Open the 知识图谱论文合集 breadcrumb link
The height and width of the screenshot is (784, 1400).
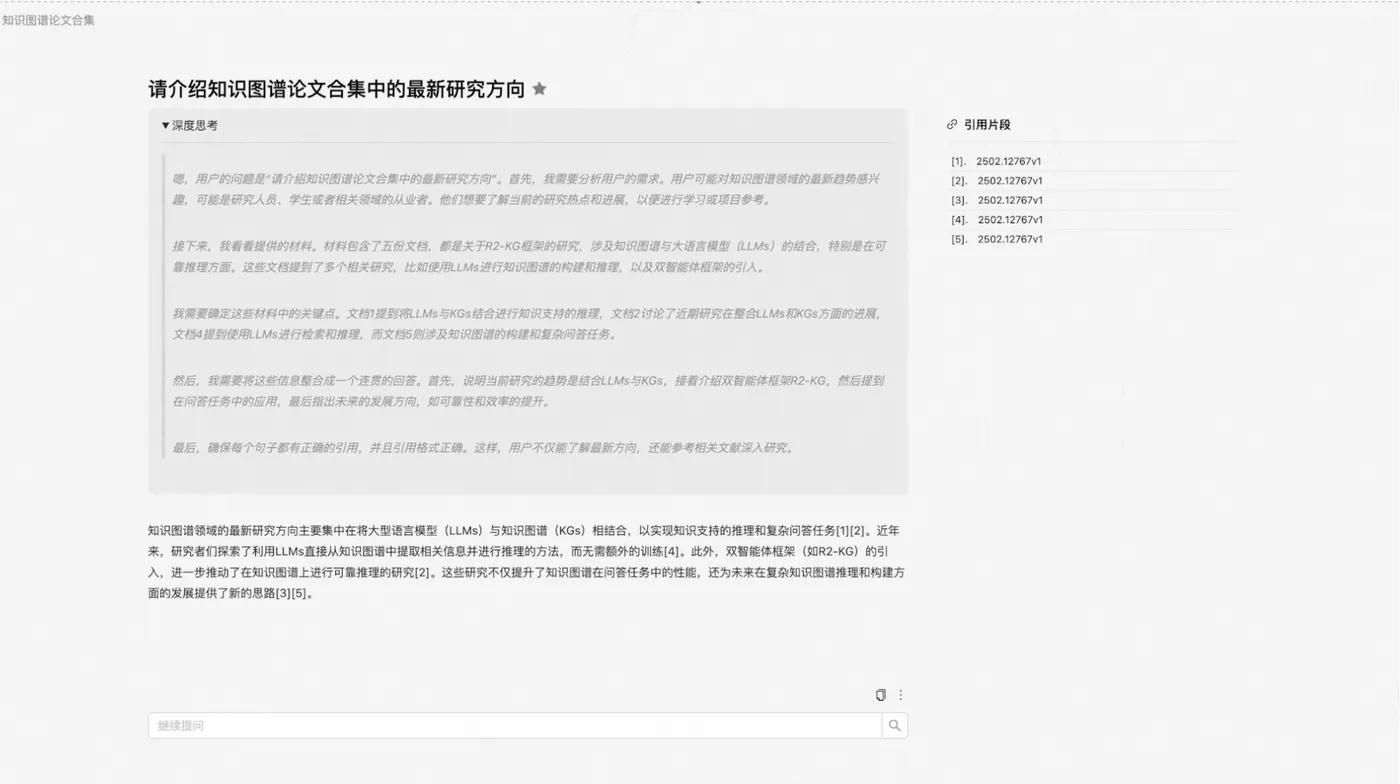click(x=49, y=20)
